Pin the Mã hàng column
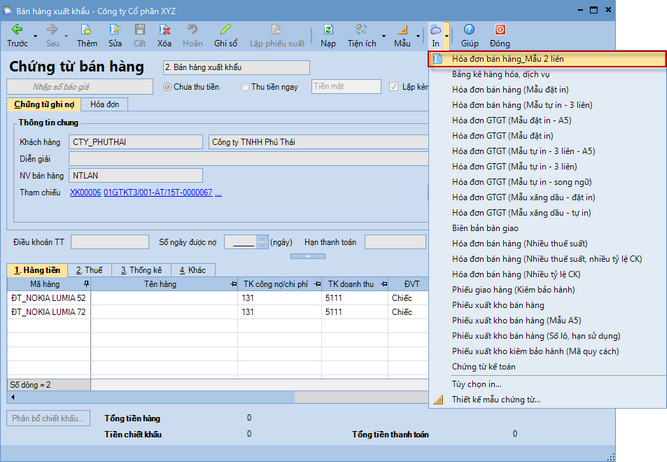 point(86,284)
